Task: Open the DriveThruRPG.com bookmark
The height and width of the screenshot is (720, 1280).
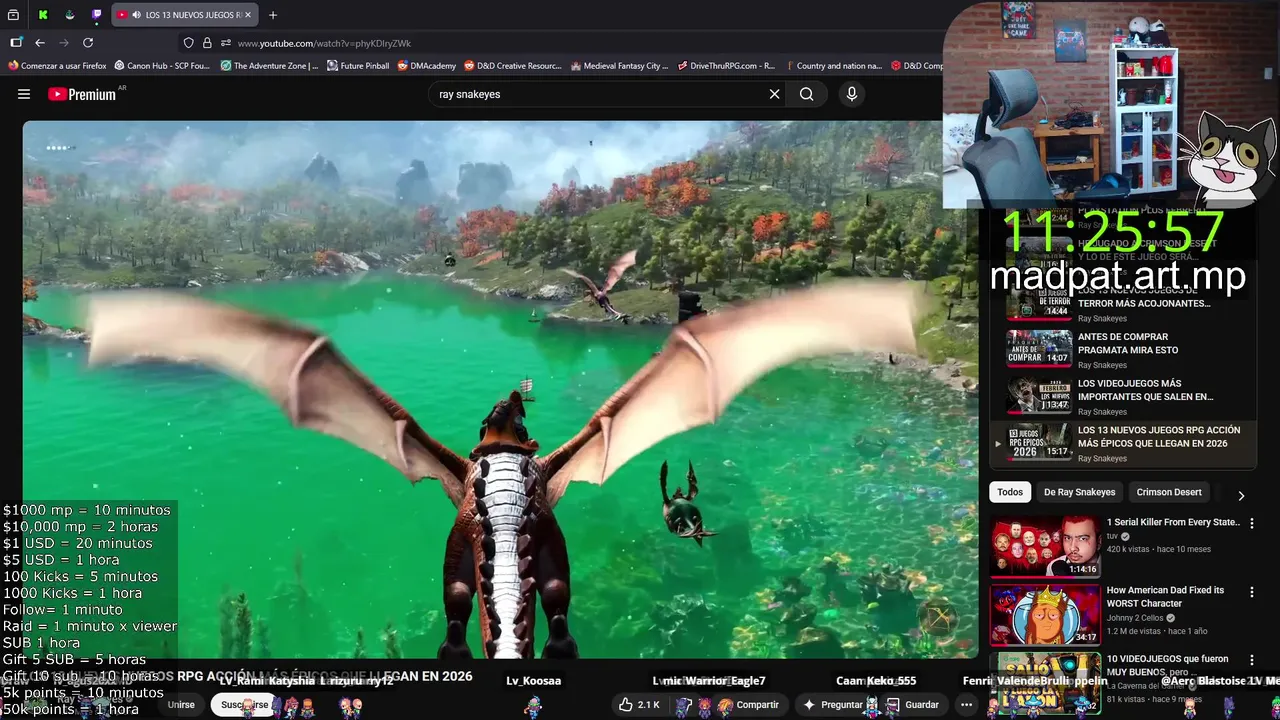Action: click(x=726, y=66)
